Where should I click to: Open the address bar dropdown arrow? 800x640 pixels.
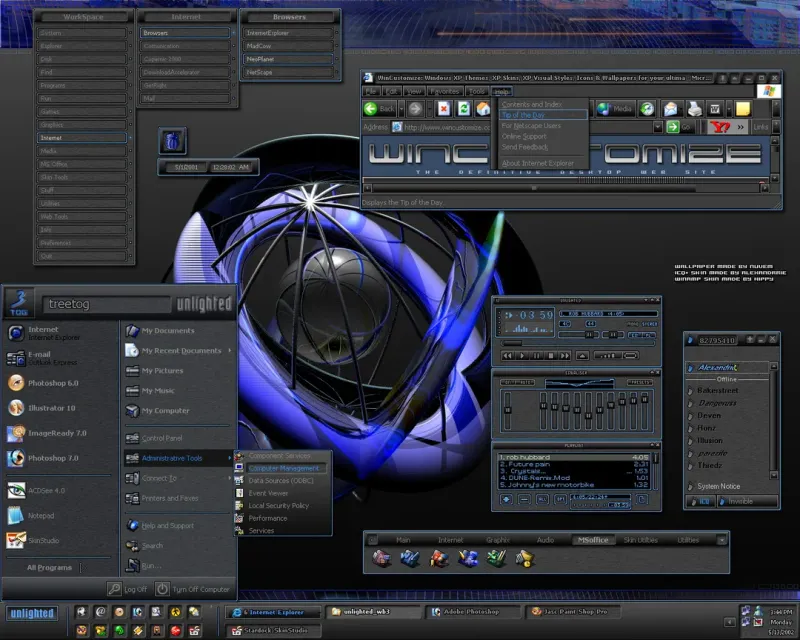[657, 127]
